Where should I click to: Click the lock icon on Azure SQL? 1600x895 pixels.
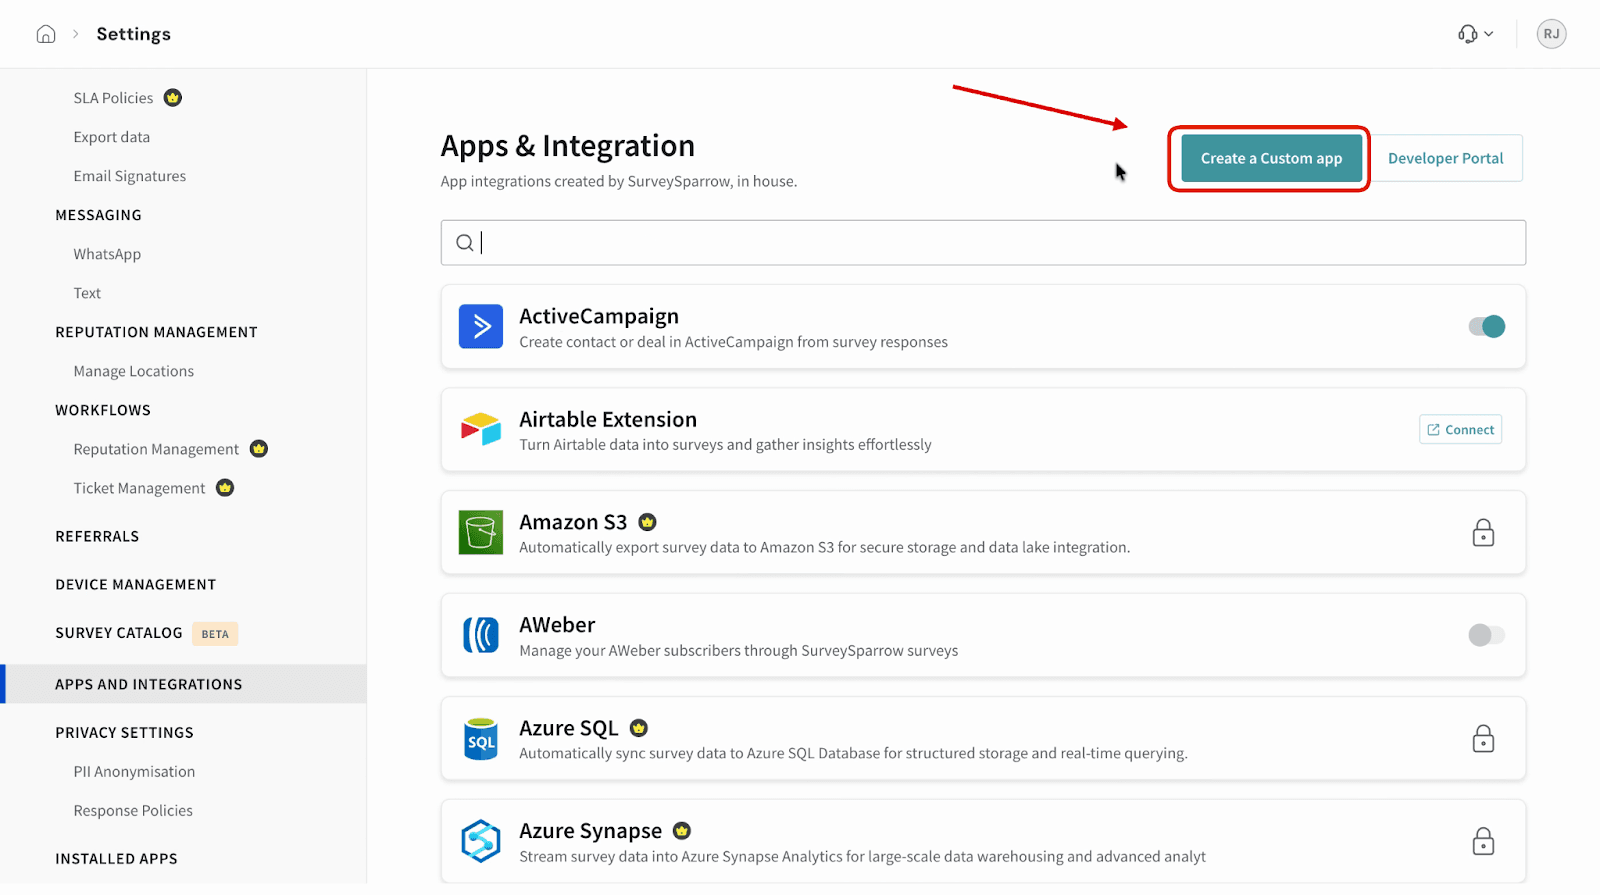click(x=1483, y=739)
